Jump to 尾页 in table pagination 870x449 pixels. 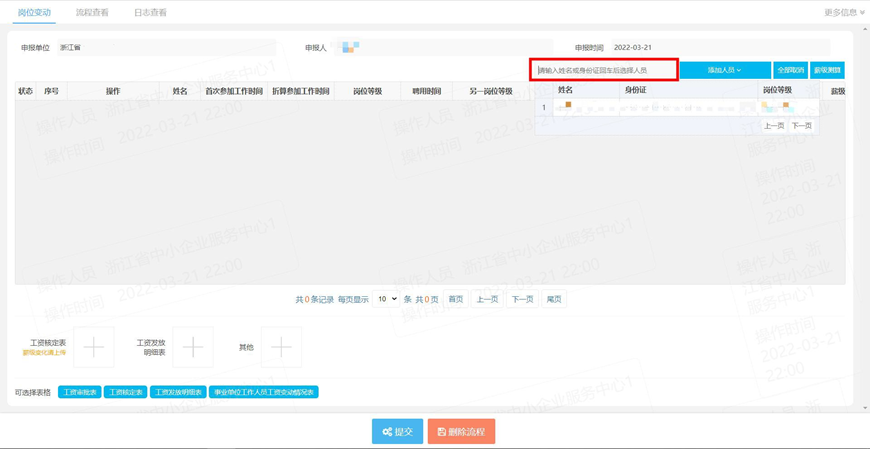554,299
